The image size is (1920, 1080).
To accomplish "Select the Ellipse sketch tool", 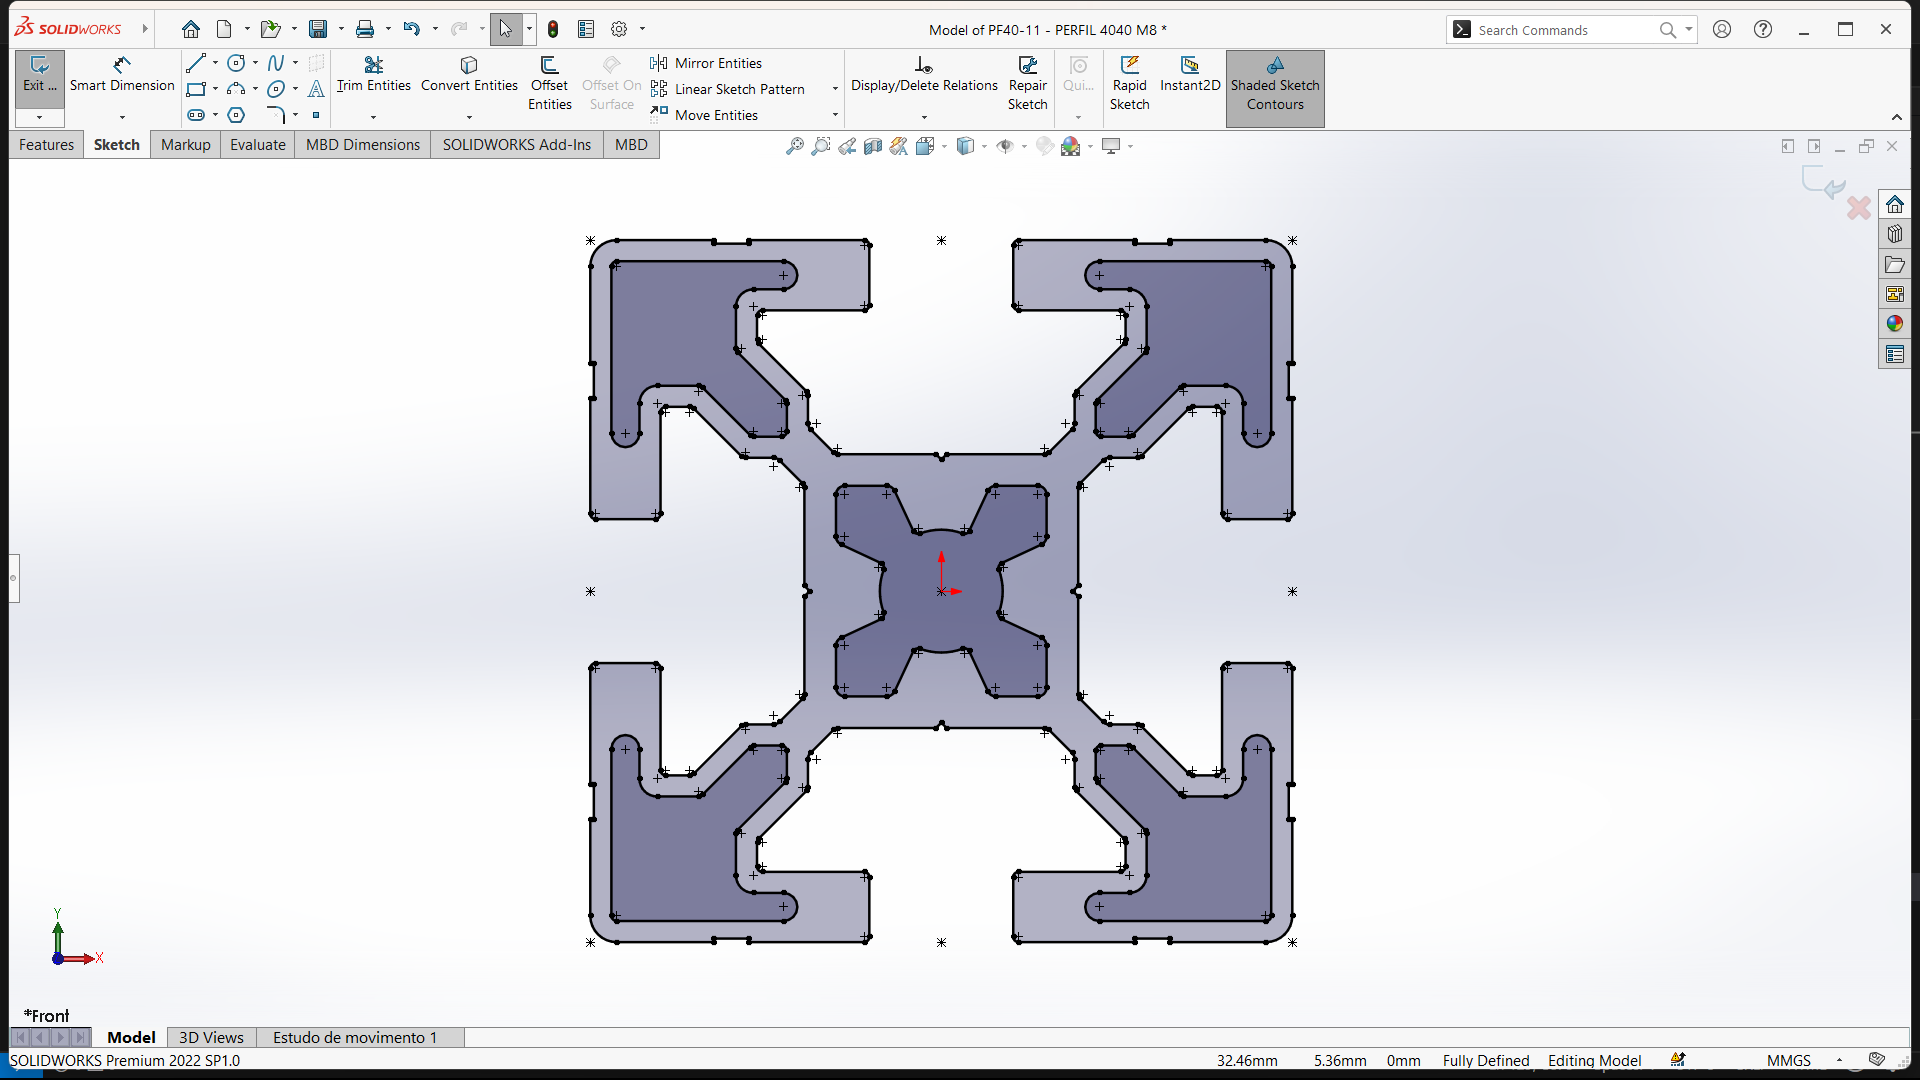I will tap(276, 89).
